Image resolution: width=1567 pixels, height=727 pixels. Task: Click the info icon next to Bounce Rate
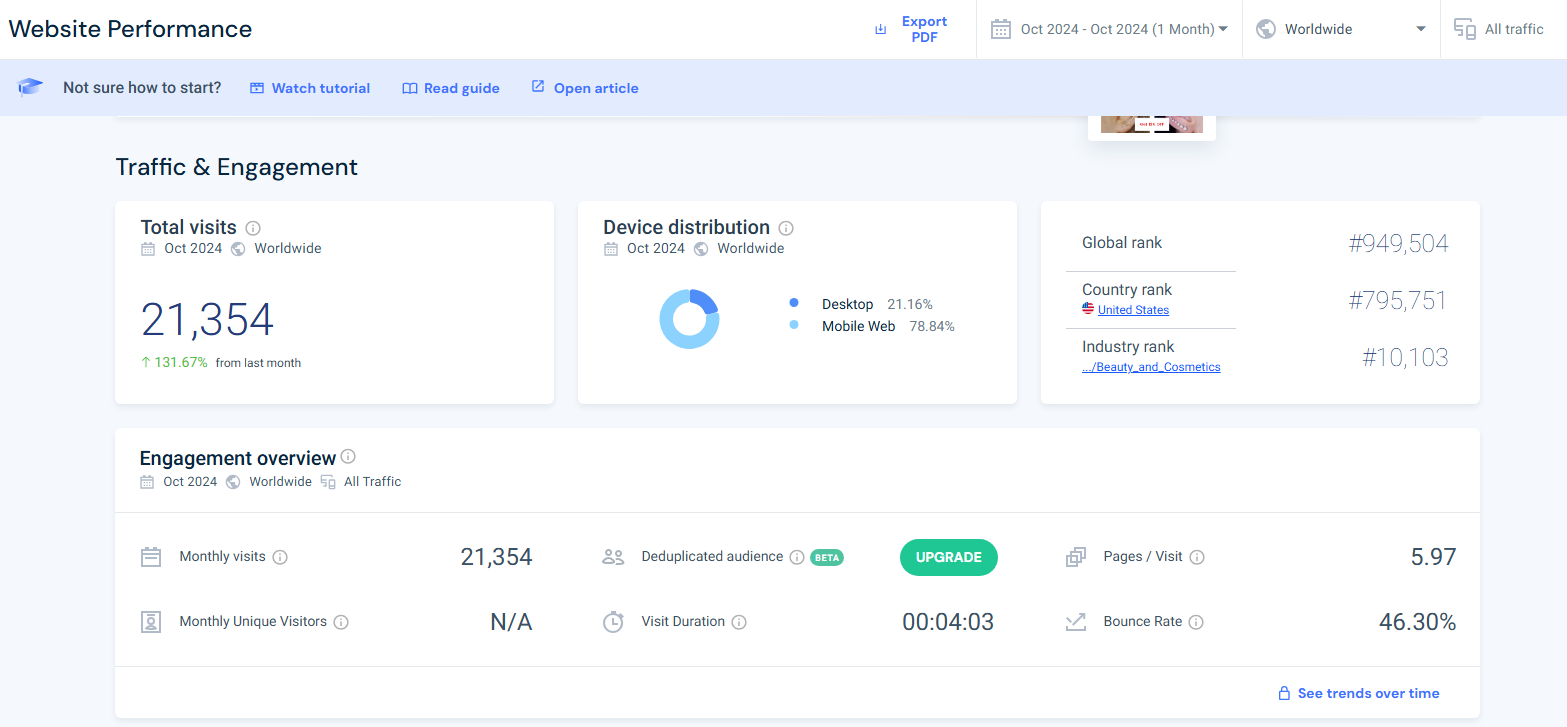tap(1196, 622)
